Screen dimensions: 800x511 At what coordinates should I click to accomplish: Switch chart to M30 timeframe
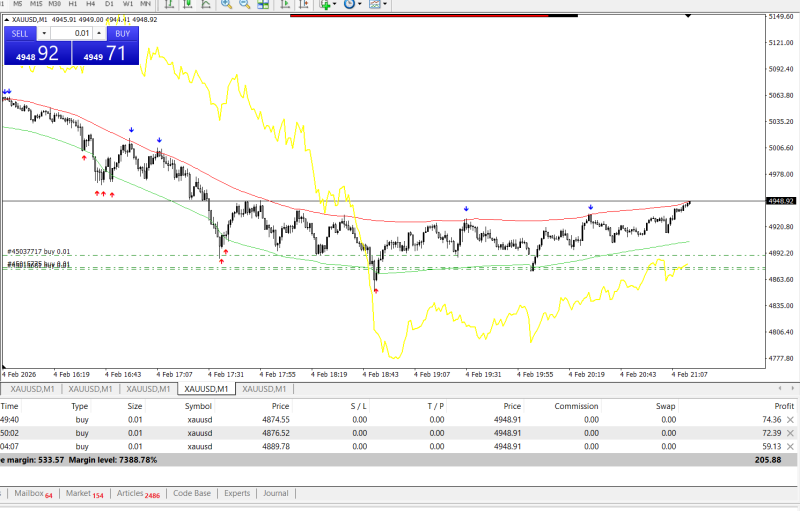pyautogui.click(x=55, y=3)
